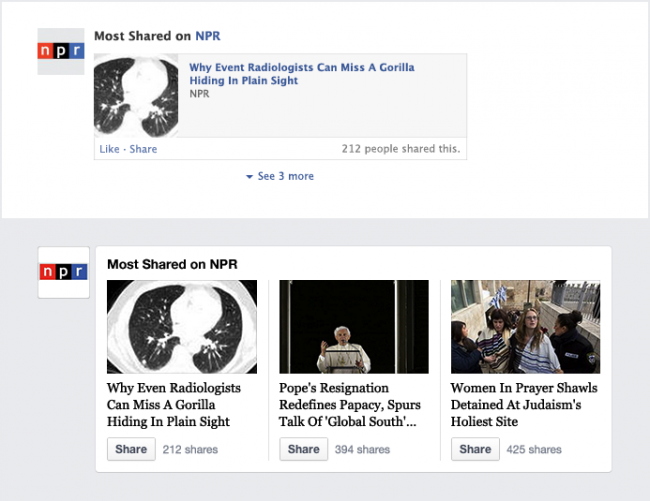Open the NPR link in the top heading
This screenshot has width=650, height=501.
pos(208,36)
